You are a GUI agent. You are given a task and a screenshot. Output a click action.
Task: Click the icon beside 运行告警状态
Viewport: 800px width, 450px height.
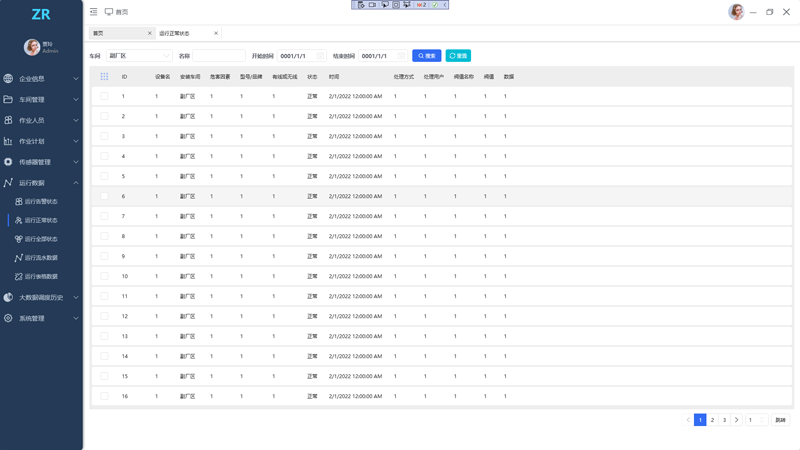tap(18, 202)
